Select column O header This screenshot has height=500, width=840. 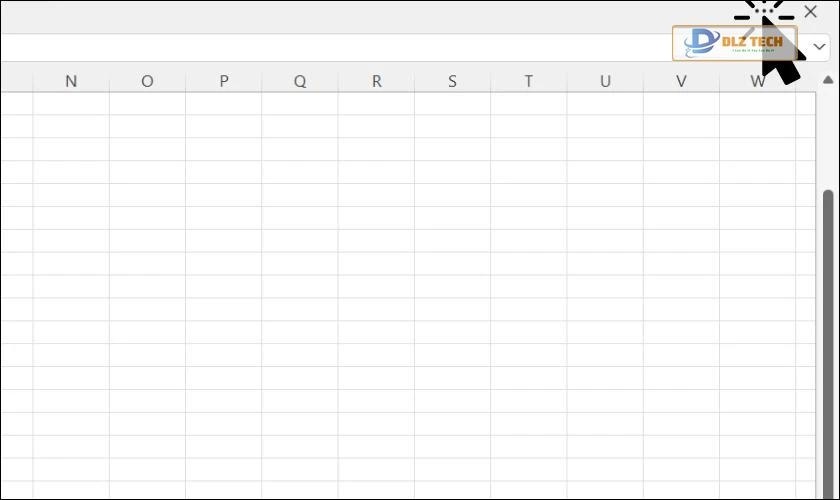tap(147, 81)
